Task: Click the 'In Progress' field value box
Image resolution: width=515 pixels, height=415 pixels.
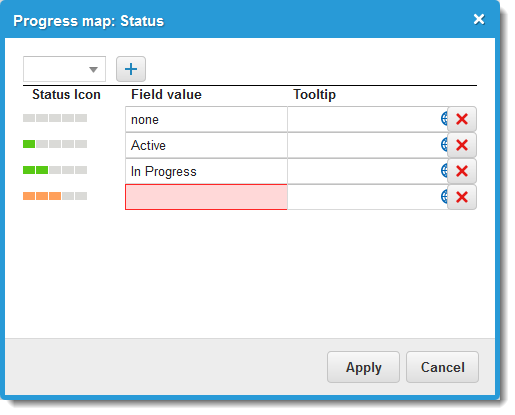Action: 206,171
